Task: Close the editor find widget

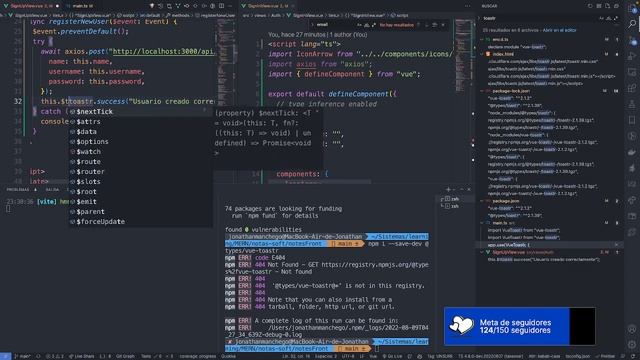Action: pos(443,25)
